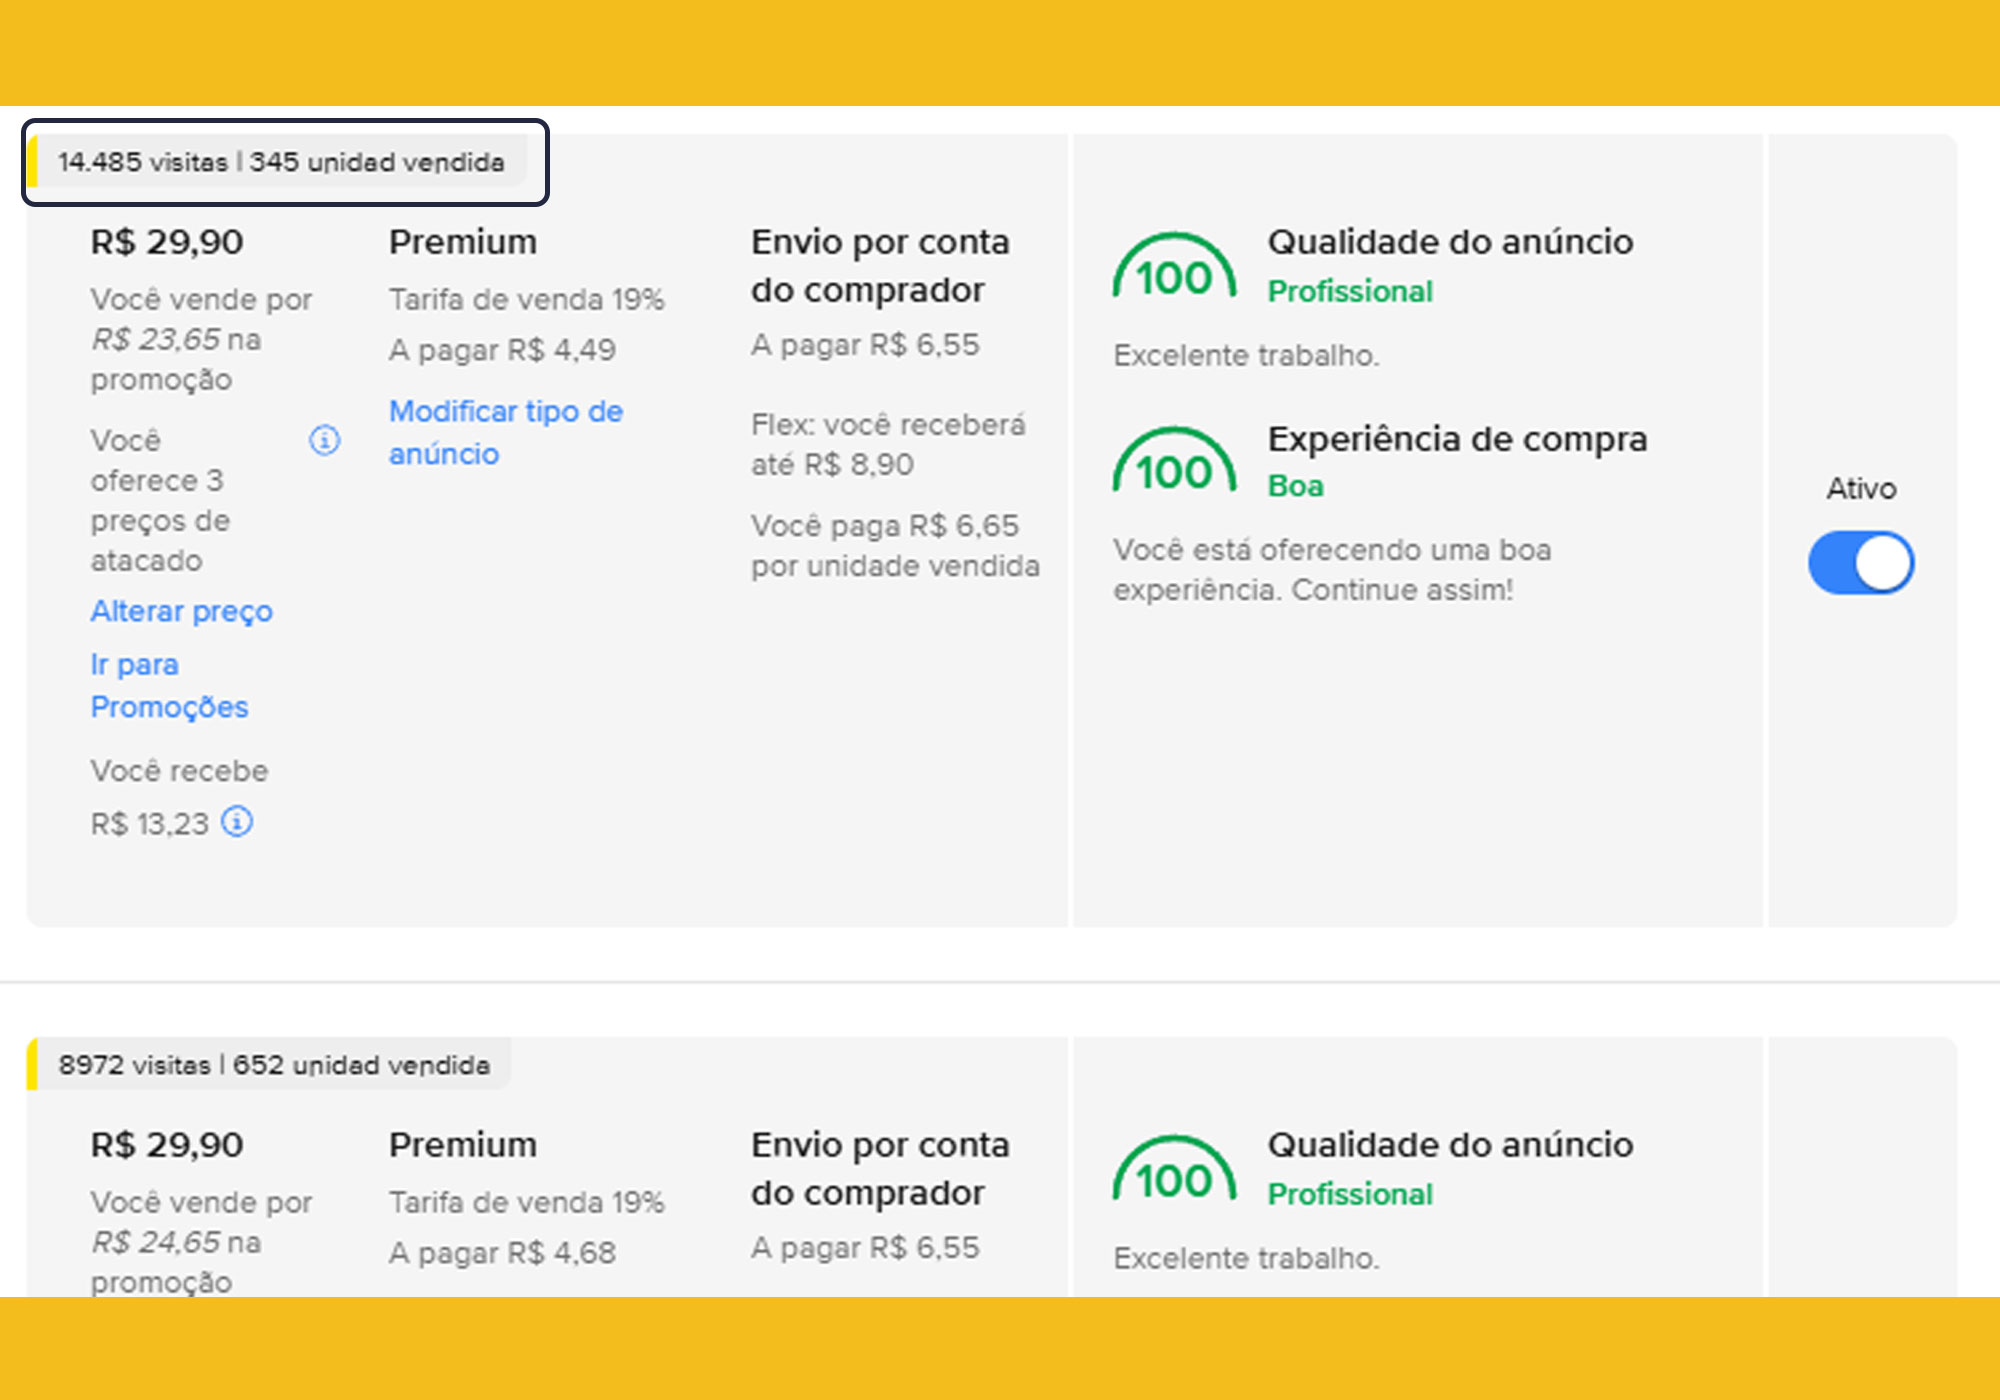The image size is (2000, 1400).
Task: Select the 14.485 visitas stats badge
Action: [281, 162]
